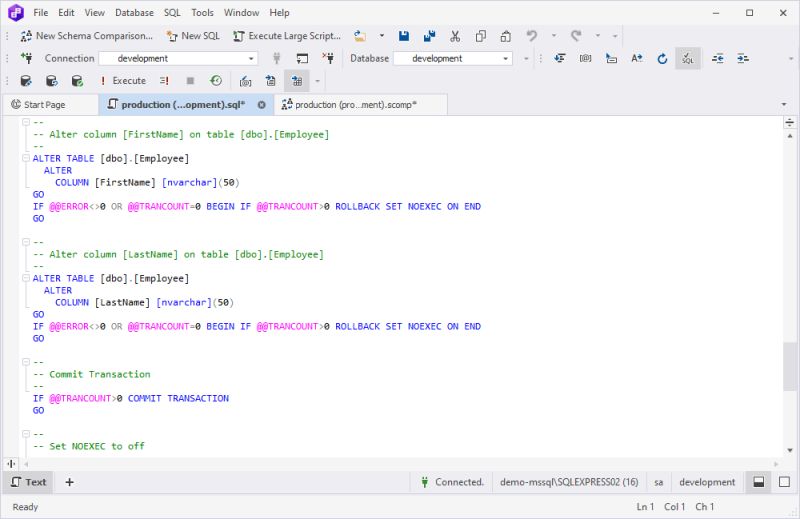The width and height of the screenshot is (800, 519).
Task: Click the go-to-definition cursor box icon
Action: coord(611,58)
